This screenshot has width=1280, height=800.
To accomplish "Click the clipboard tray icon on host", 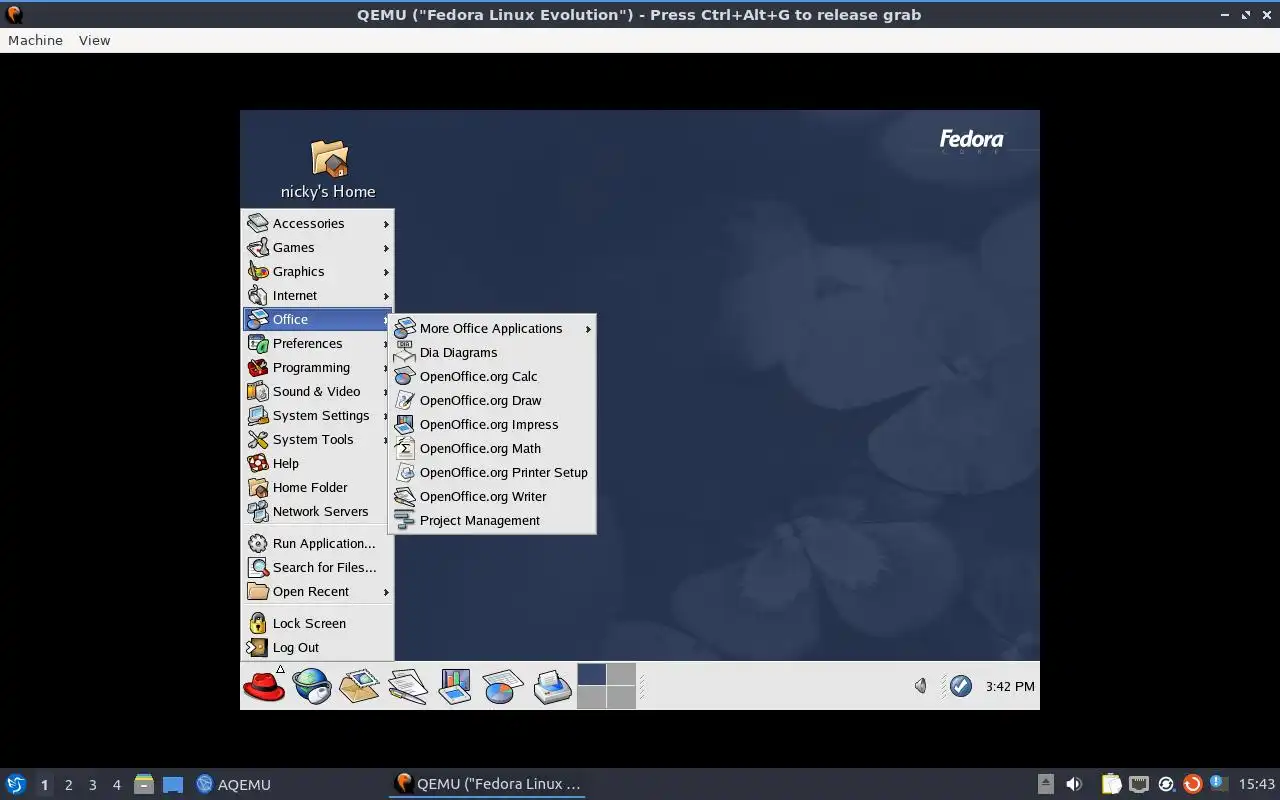I will (x=1112, y=784).
